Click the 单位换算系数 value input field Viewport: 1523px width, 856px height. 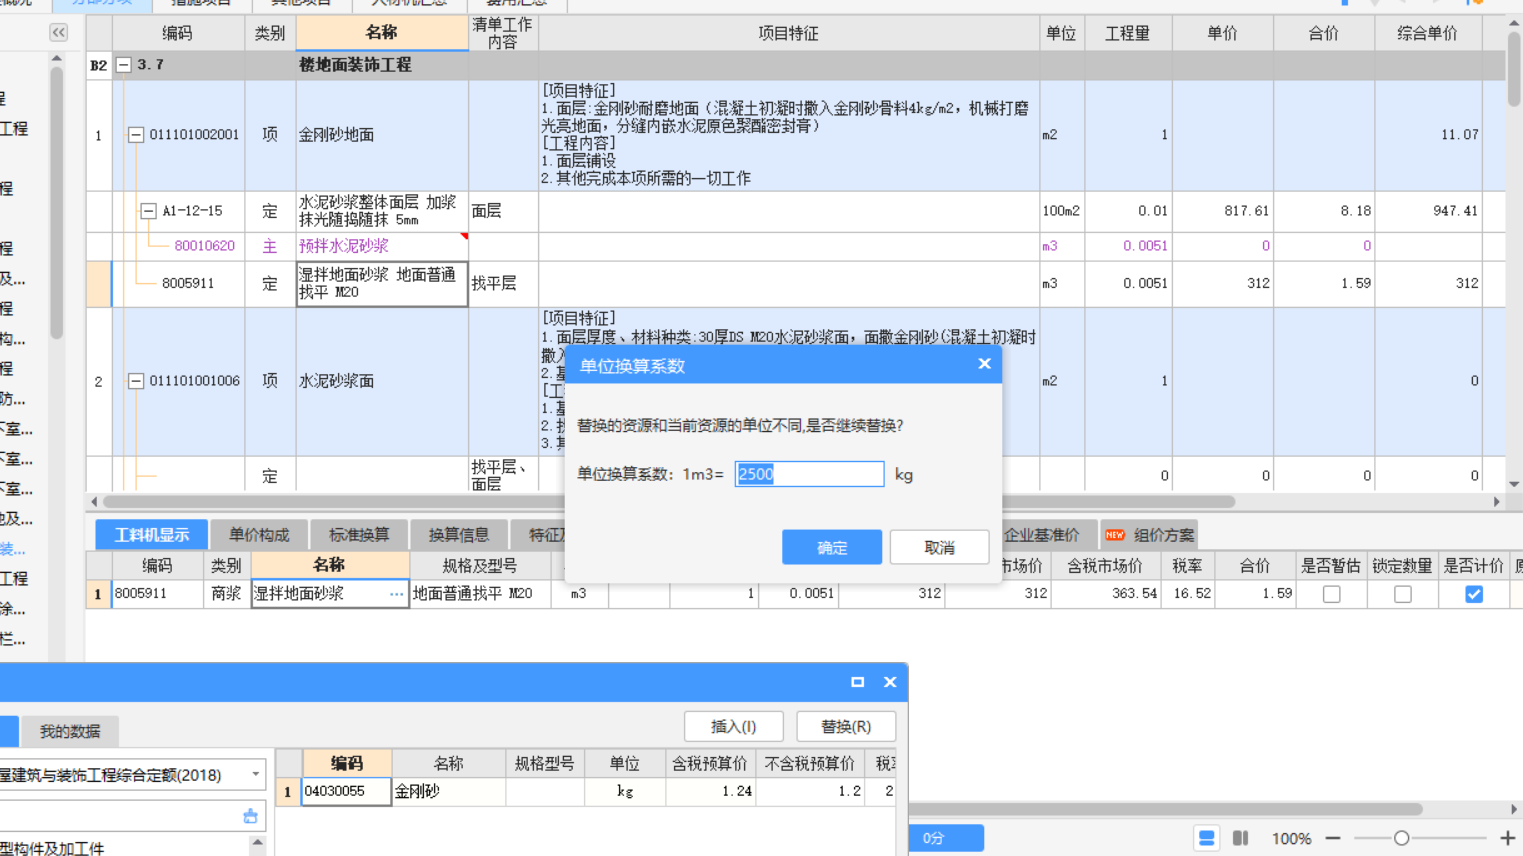click(x=809, y=474)
